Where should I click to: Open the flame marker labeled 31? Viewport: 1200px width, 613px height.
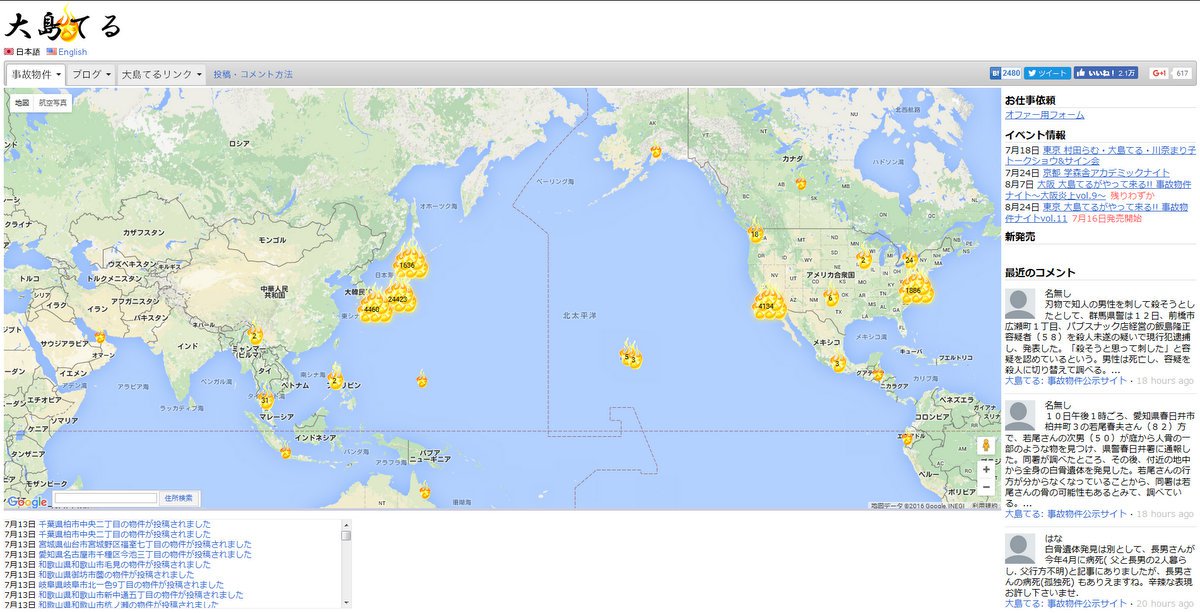[264, 400]
